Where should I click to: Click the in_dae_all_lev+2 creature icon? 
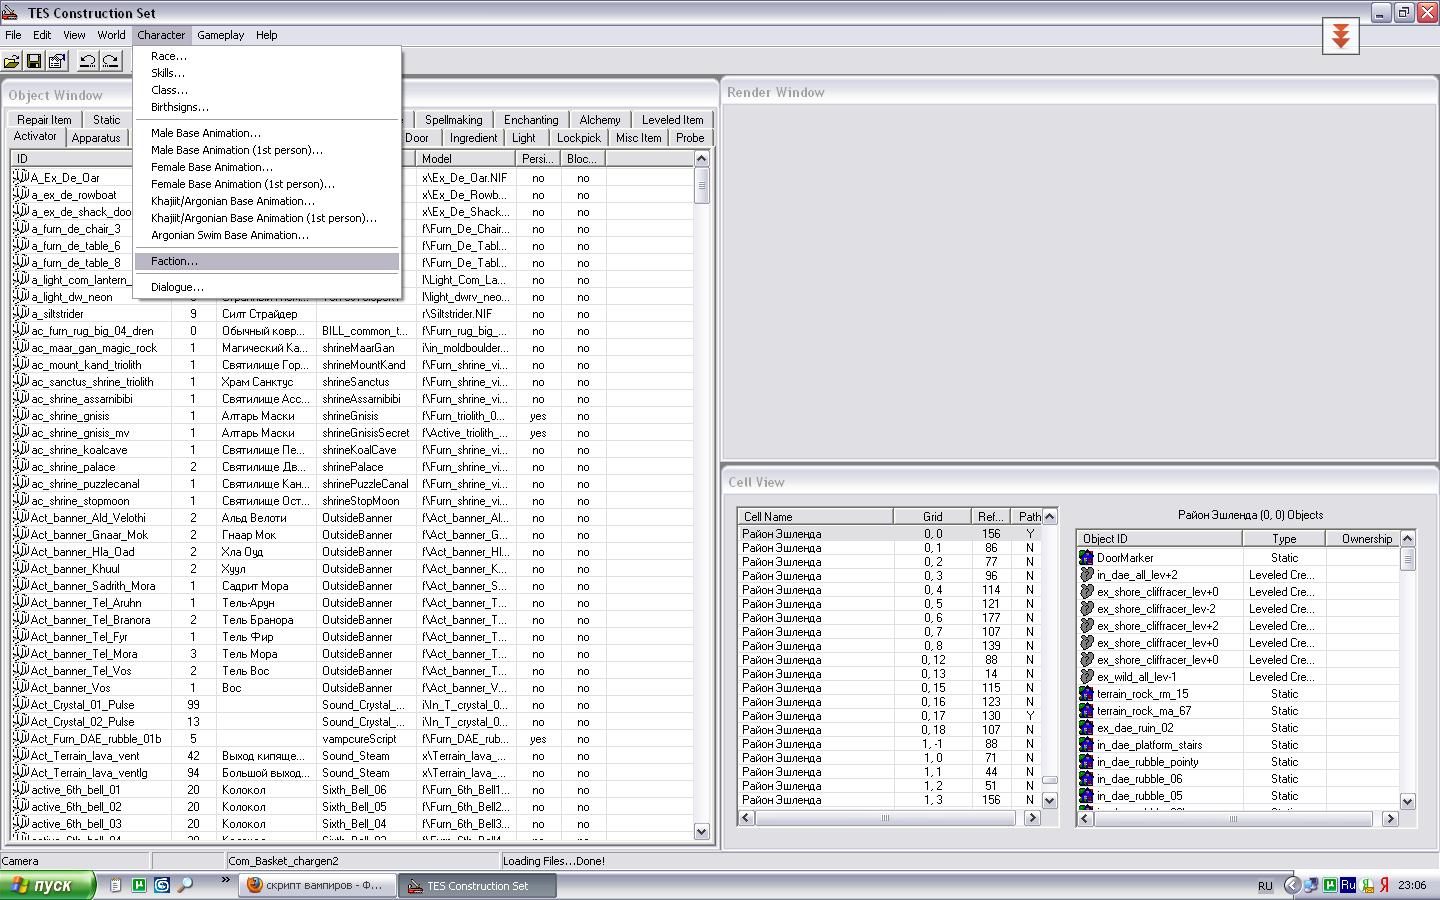click(x=1086, y=574)
